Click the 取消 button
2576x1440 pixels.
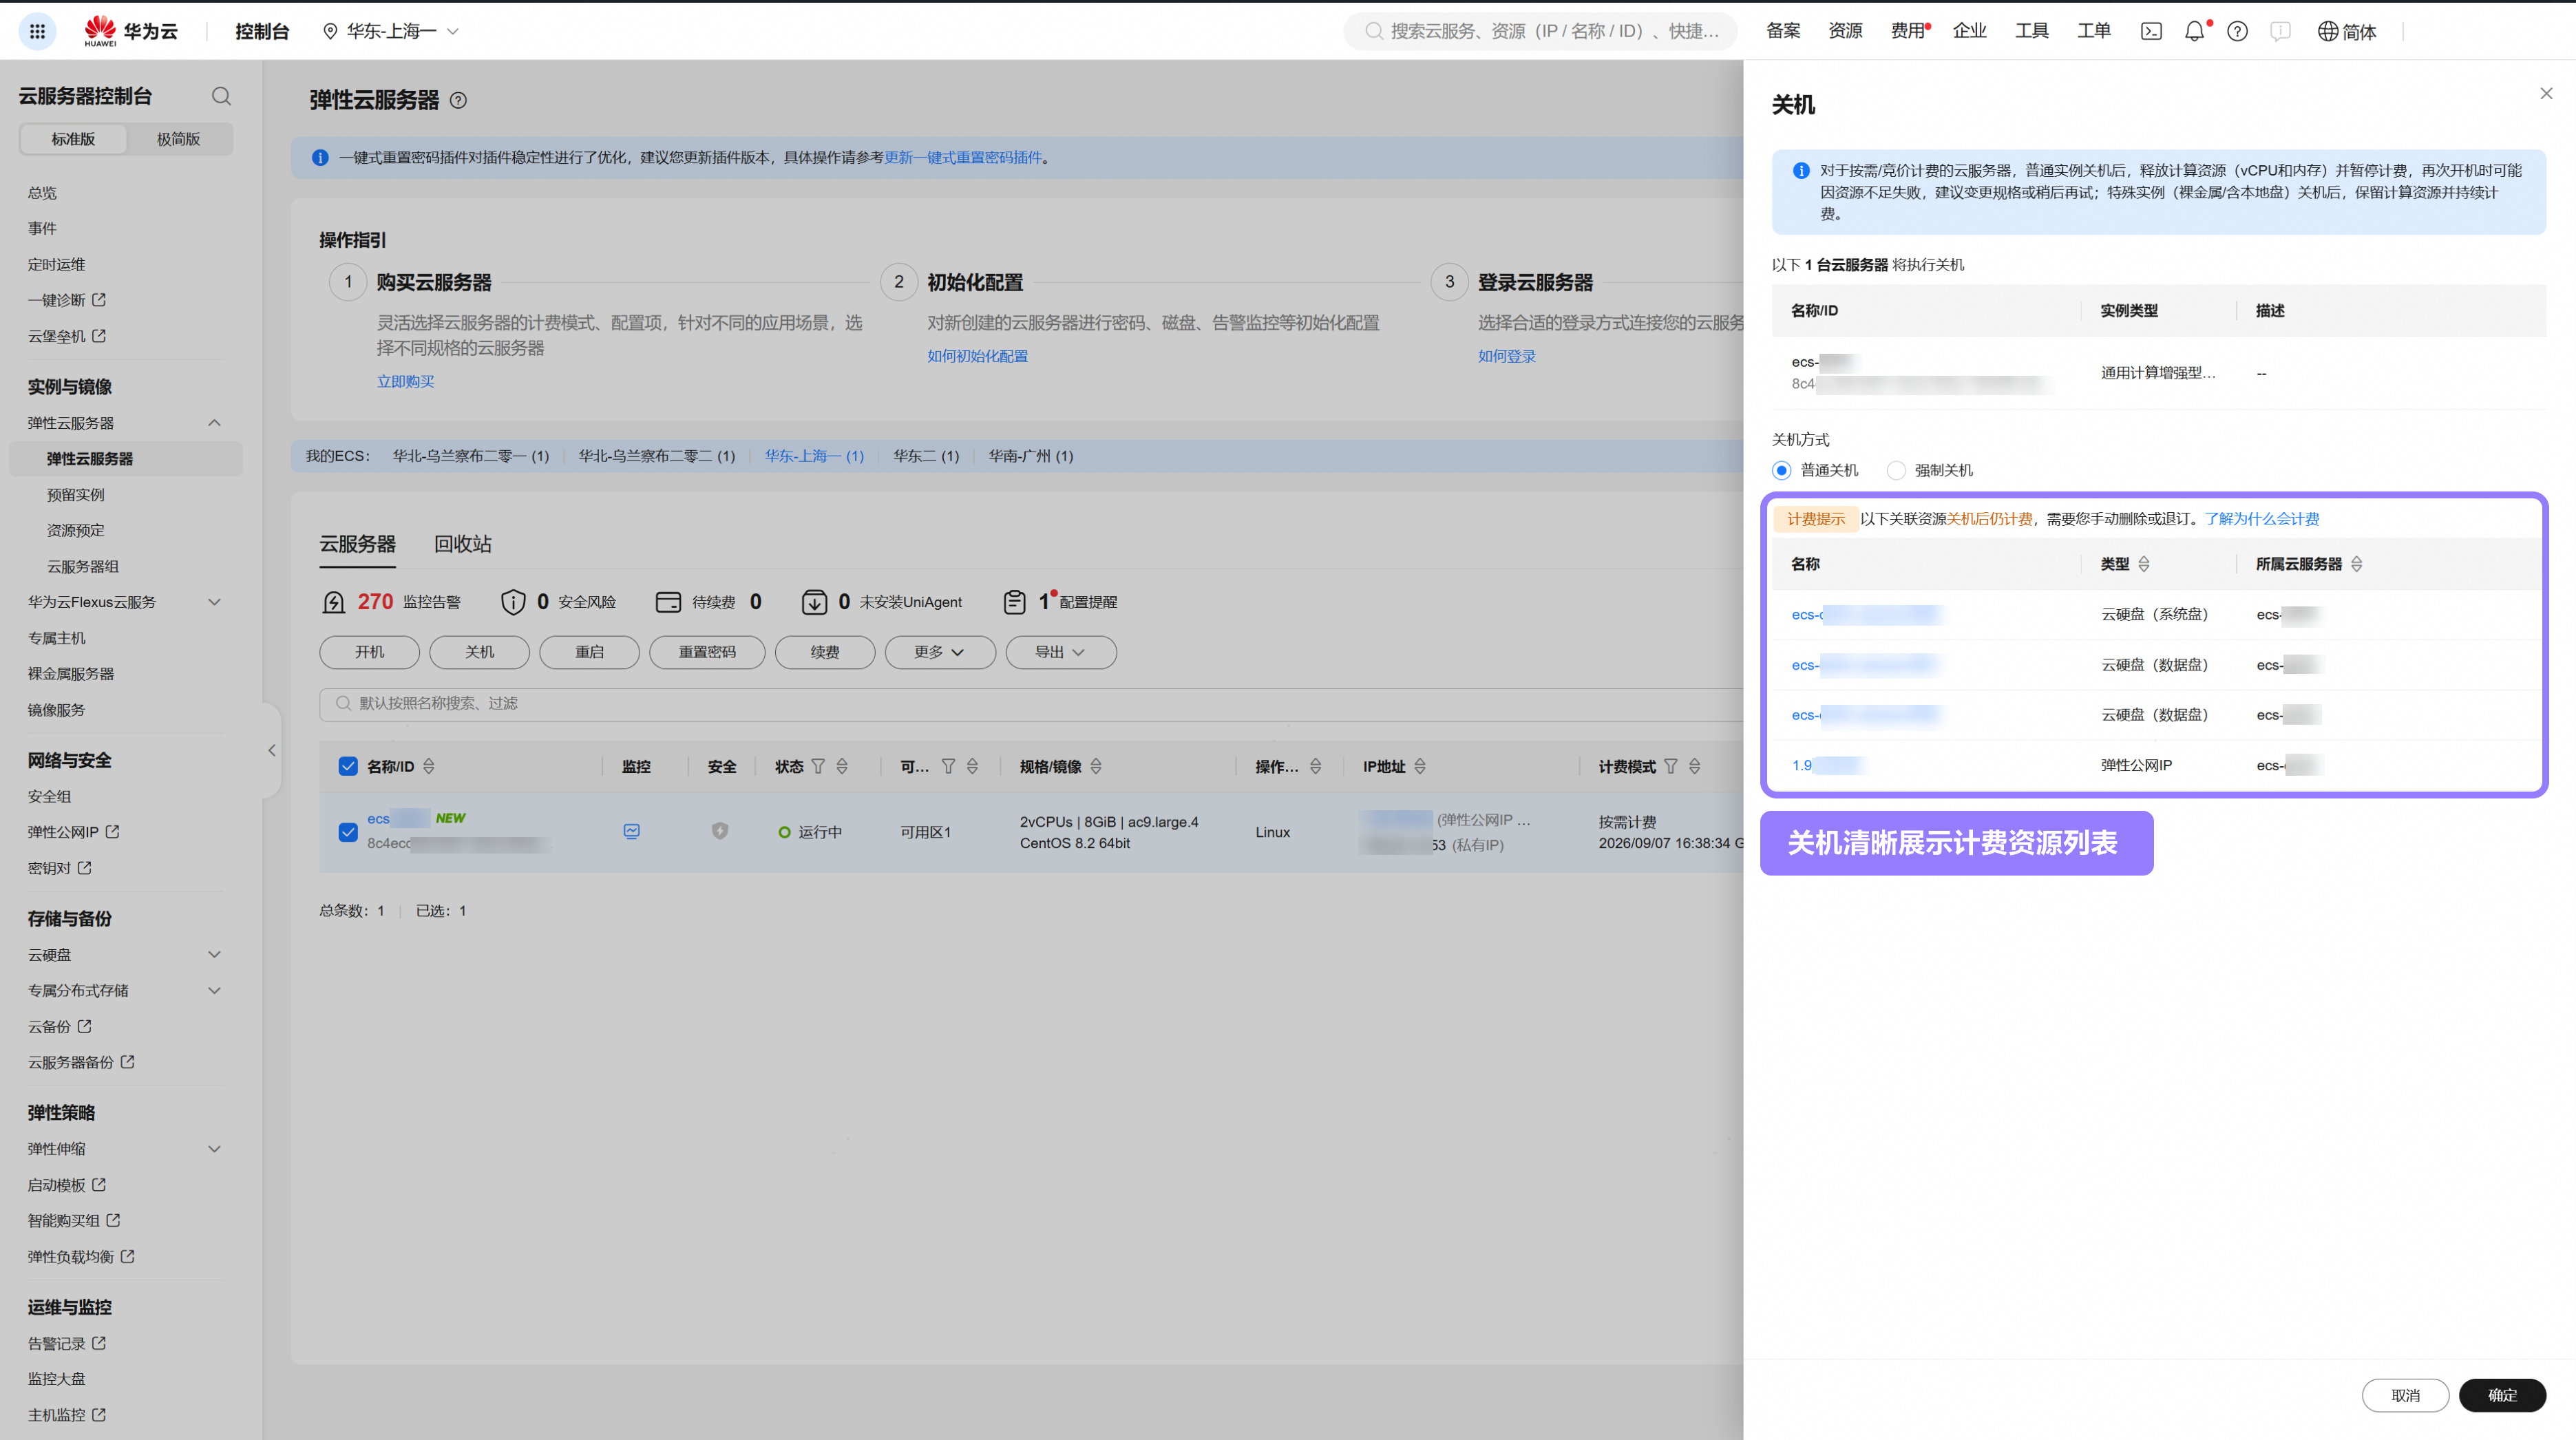point(2405,1395)
